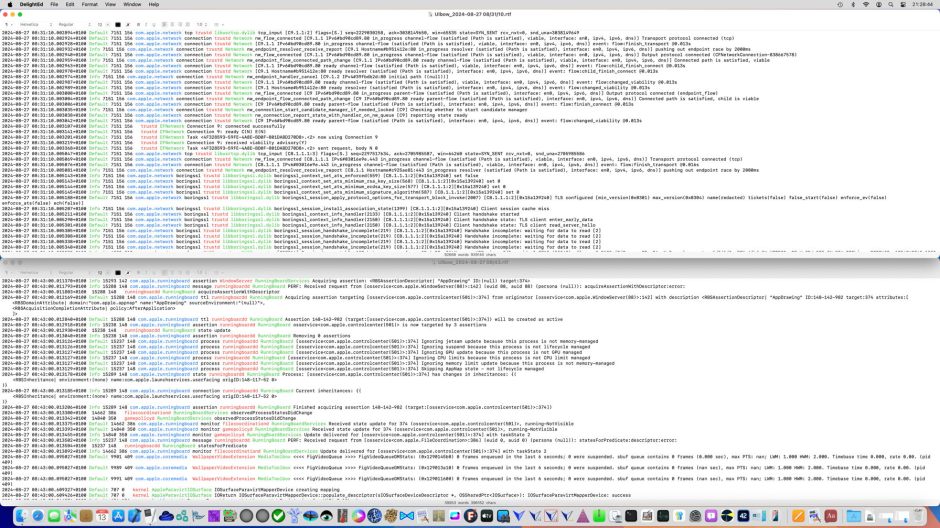Open the blue folder in the Dock
This screenshot has height=528, width=940.
(x=854, y=516)
